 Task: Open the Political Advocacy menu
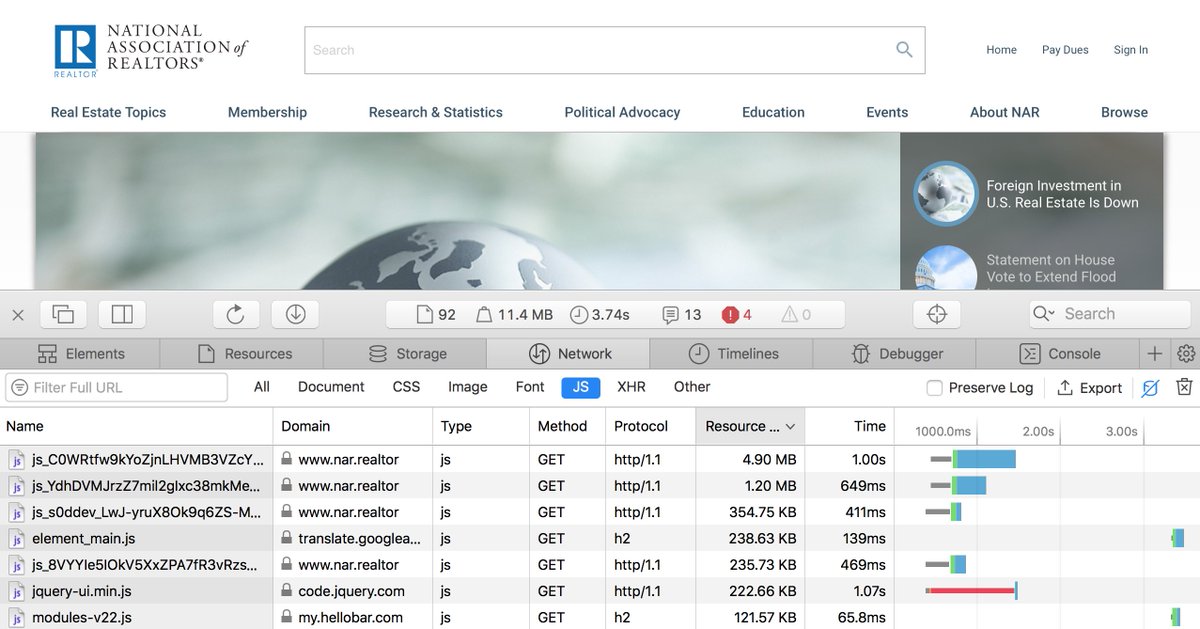click(x=622, y=112)
